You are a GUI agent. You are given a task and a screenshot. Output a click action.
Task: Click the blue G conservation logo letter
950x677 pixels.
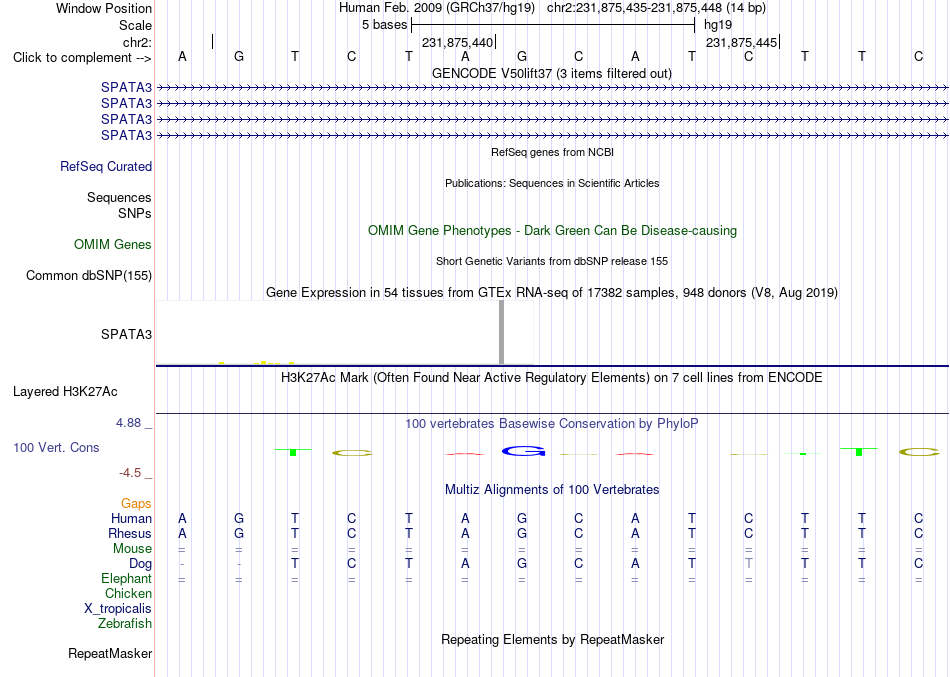pos(524,451)
